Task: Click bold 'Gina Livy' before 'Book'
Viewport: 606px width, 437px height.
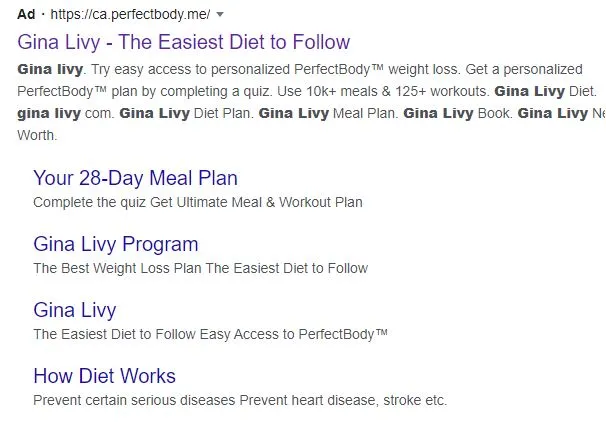Action: click(438, 114)
